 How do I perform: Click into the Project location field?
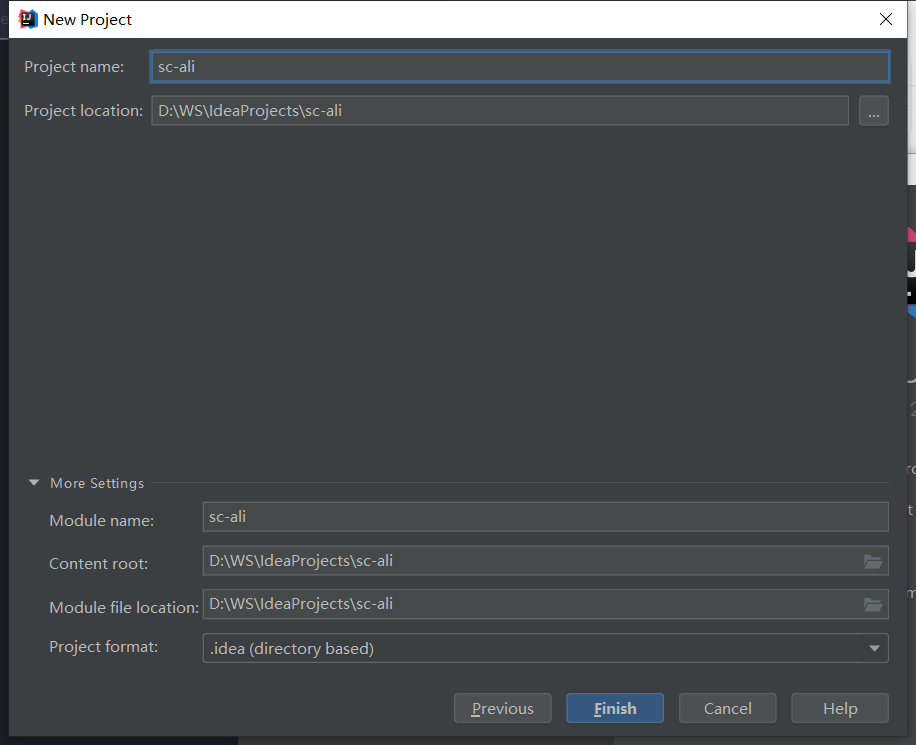(499, 111)
